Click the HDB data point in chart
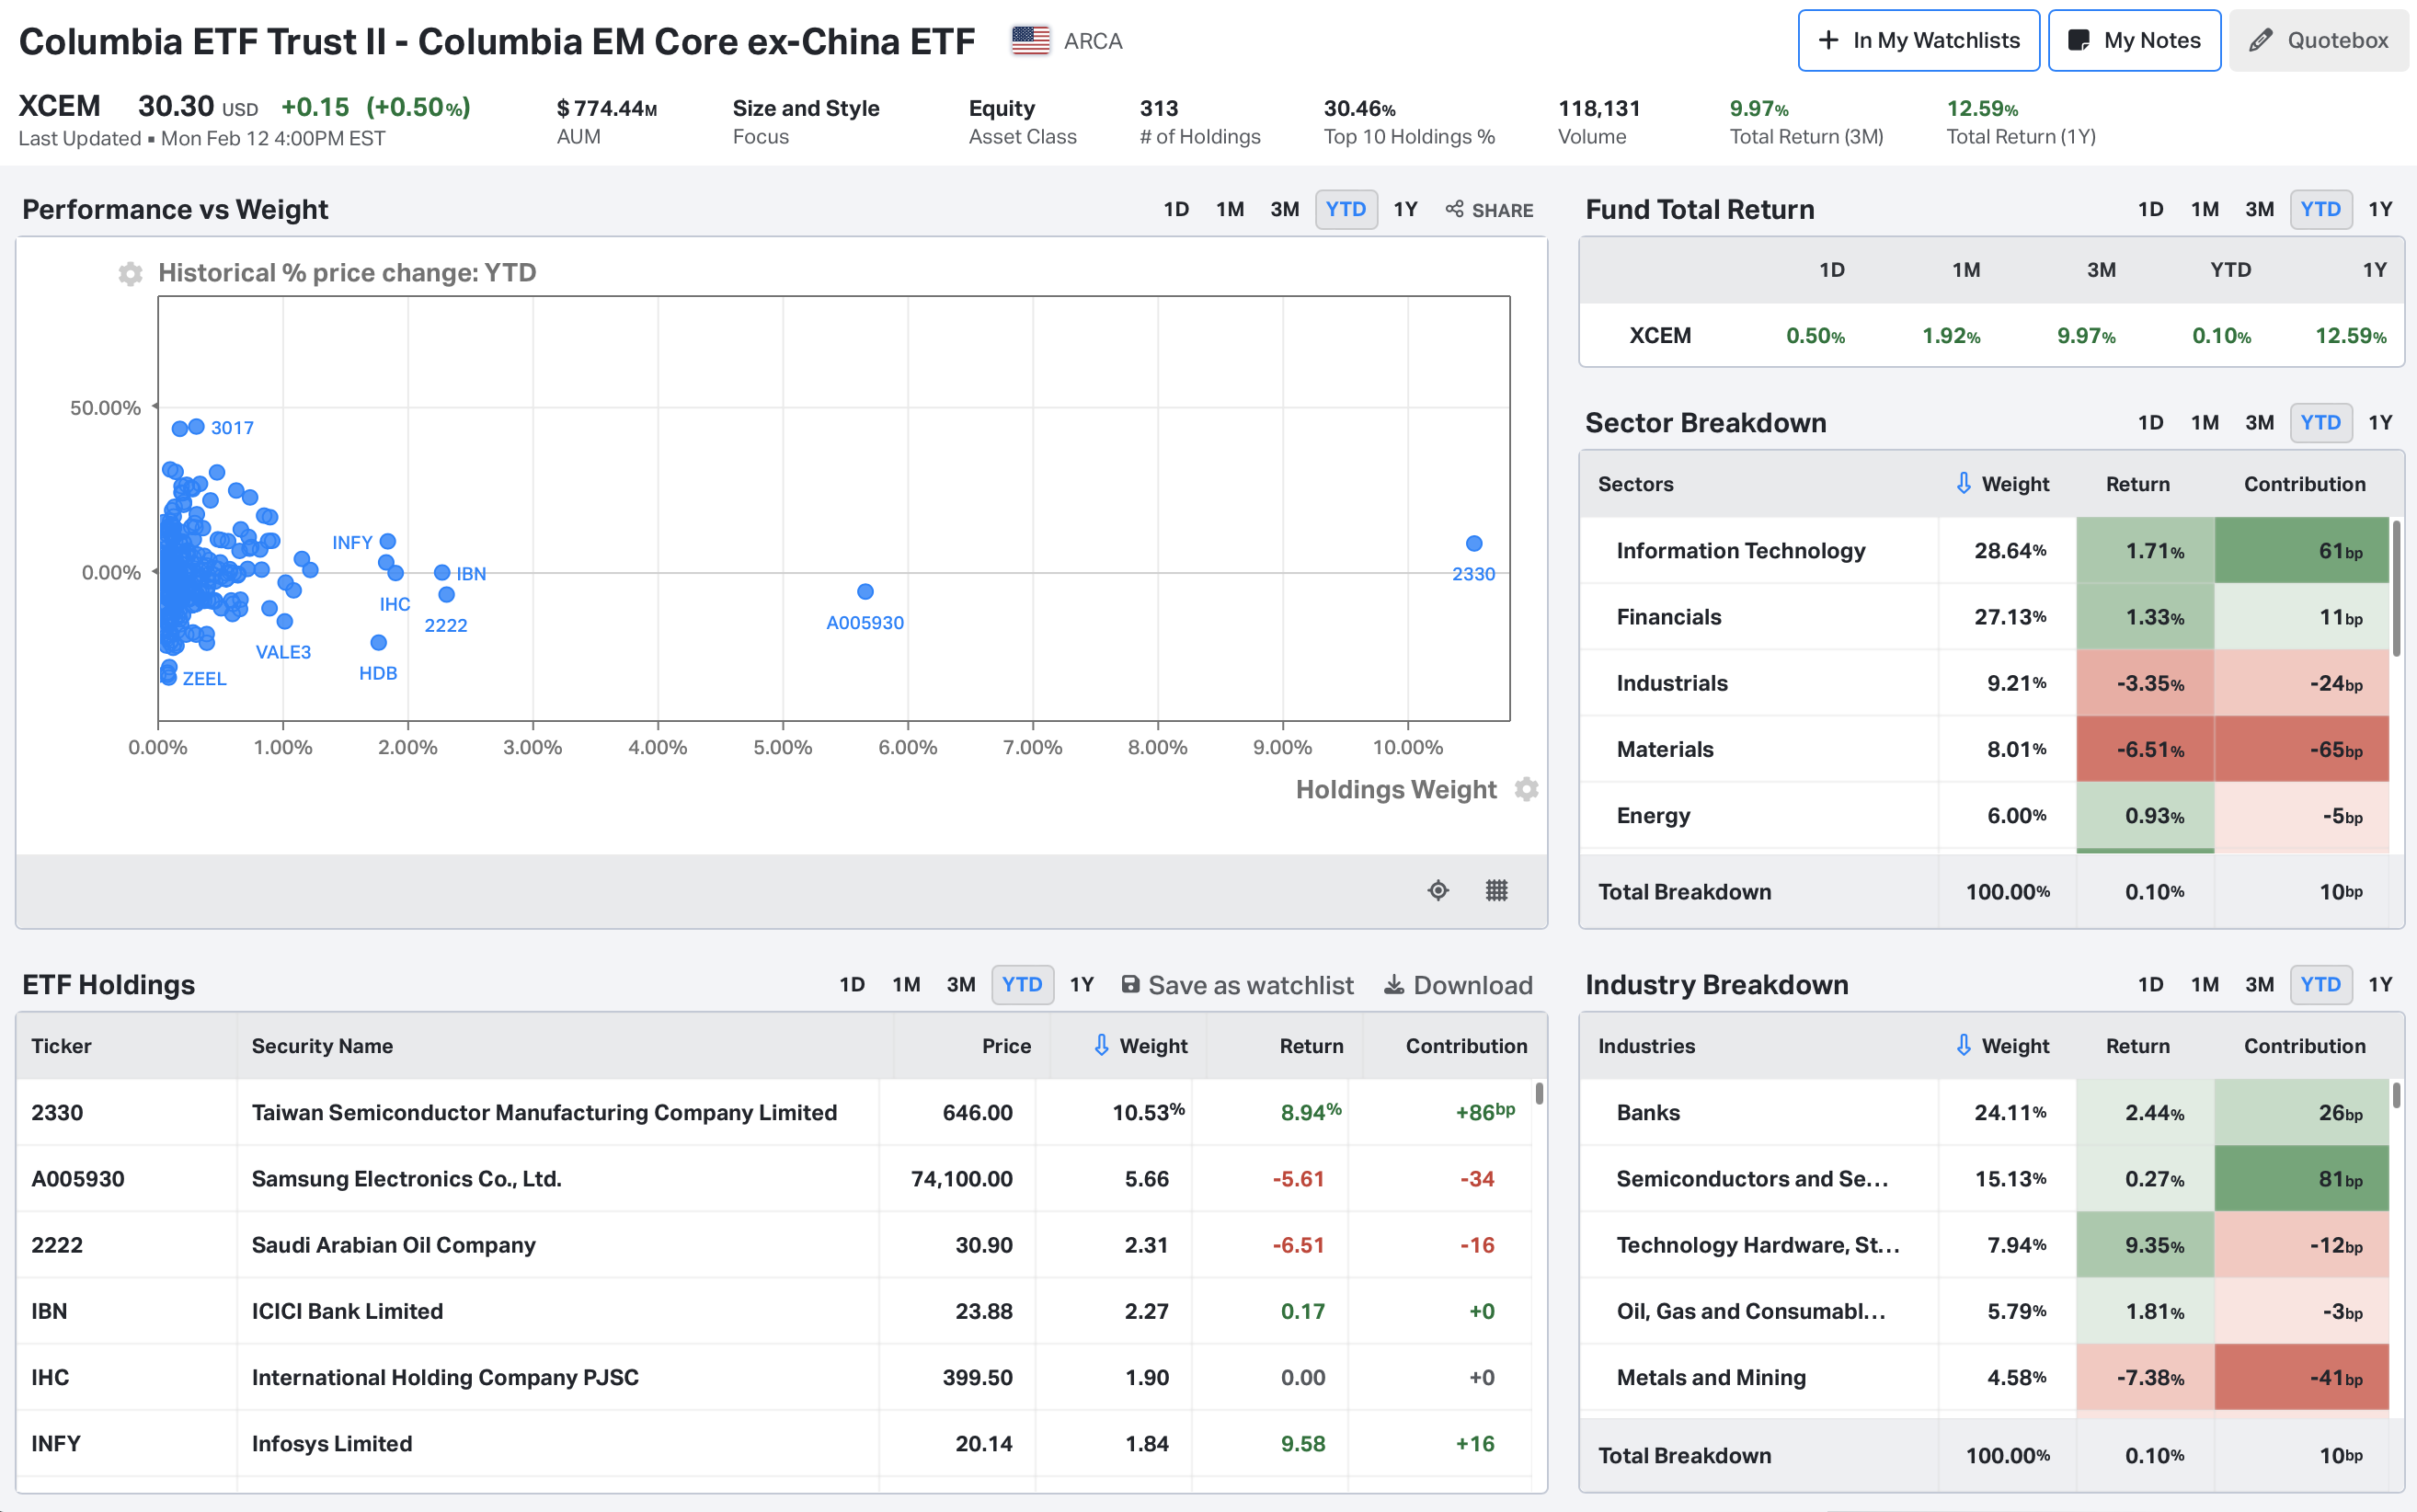 click(378, 642)
